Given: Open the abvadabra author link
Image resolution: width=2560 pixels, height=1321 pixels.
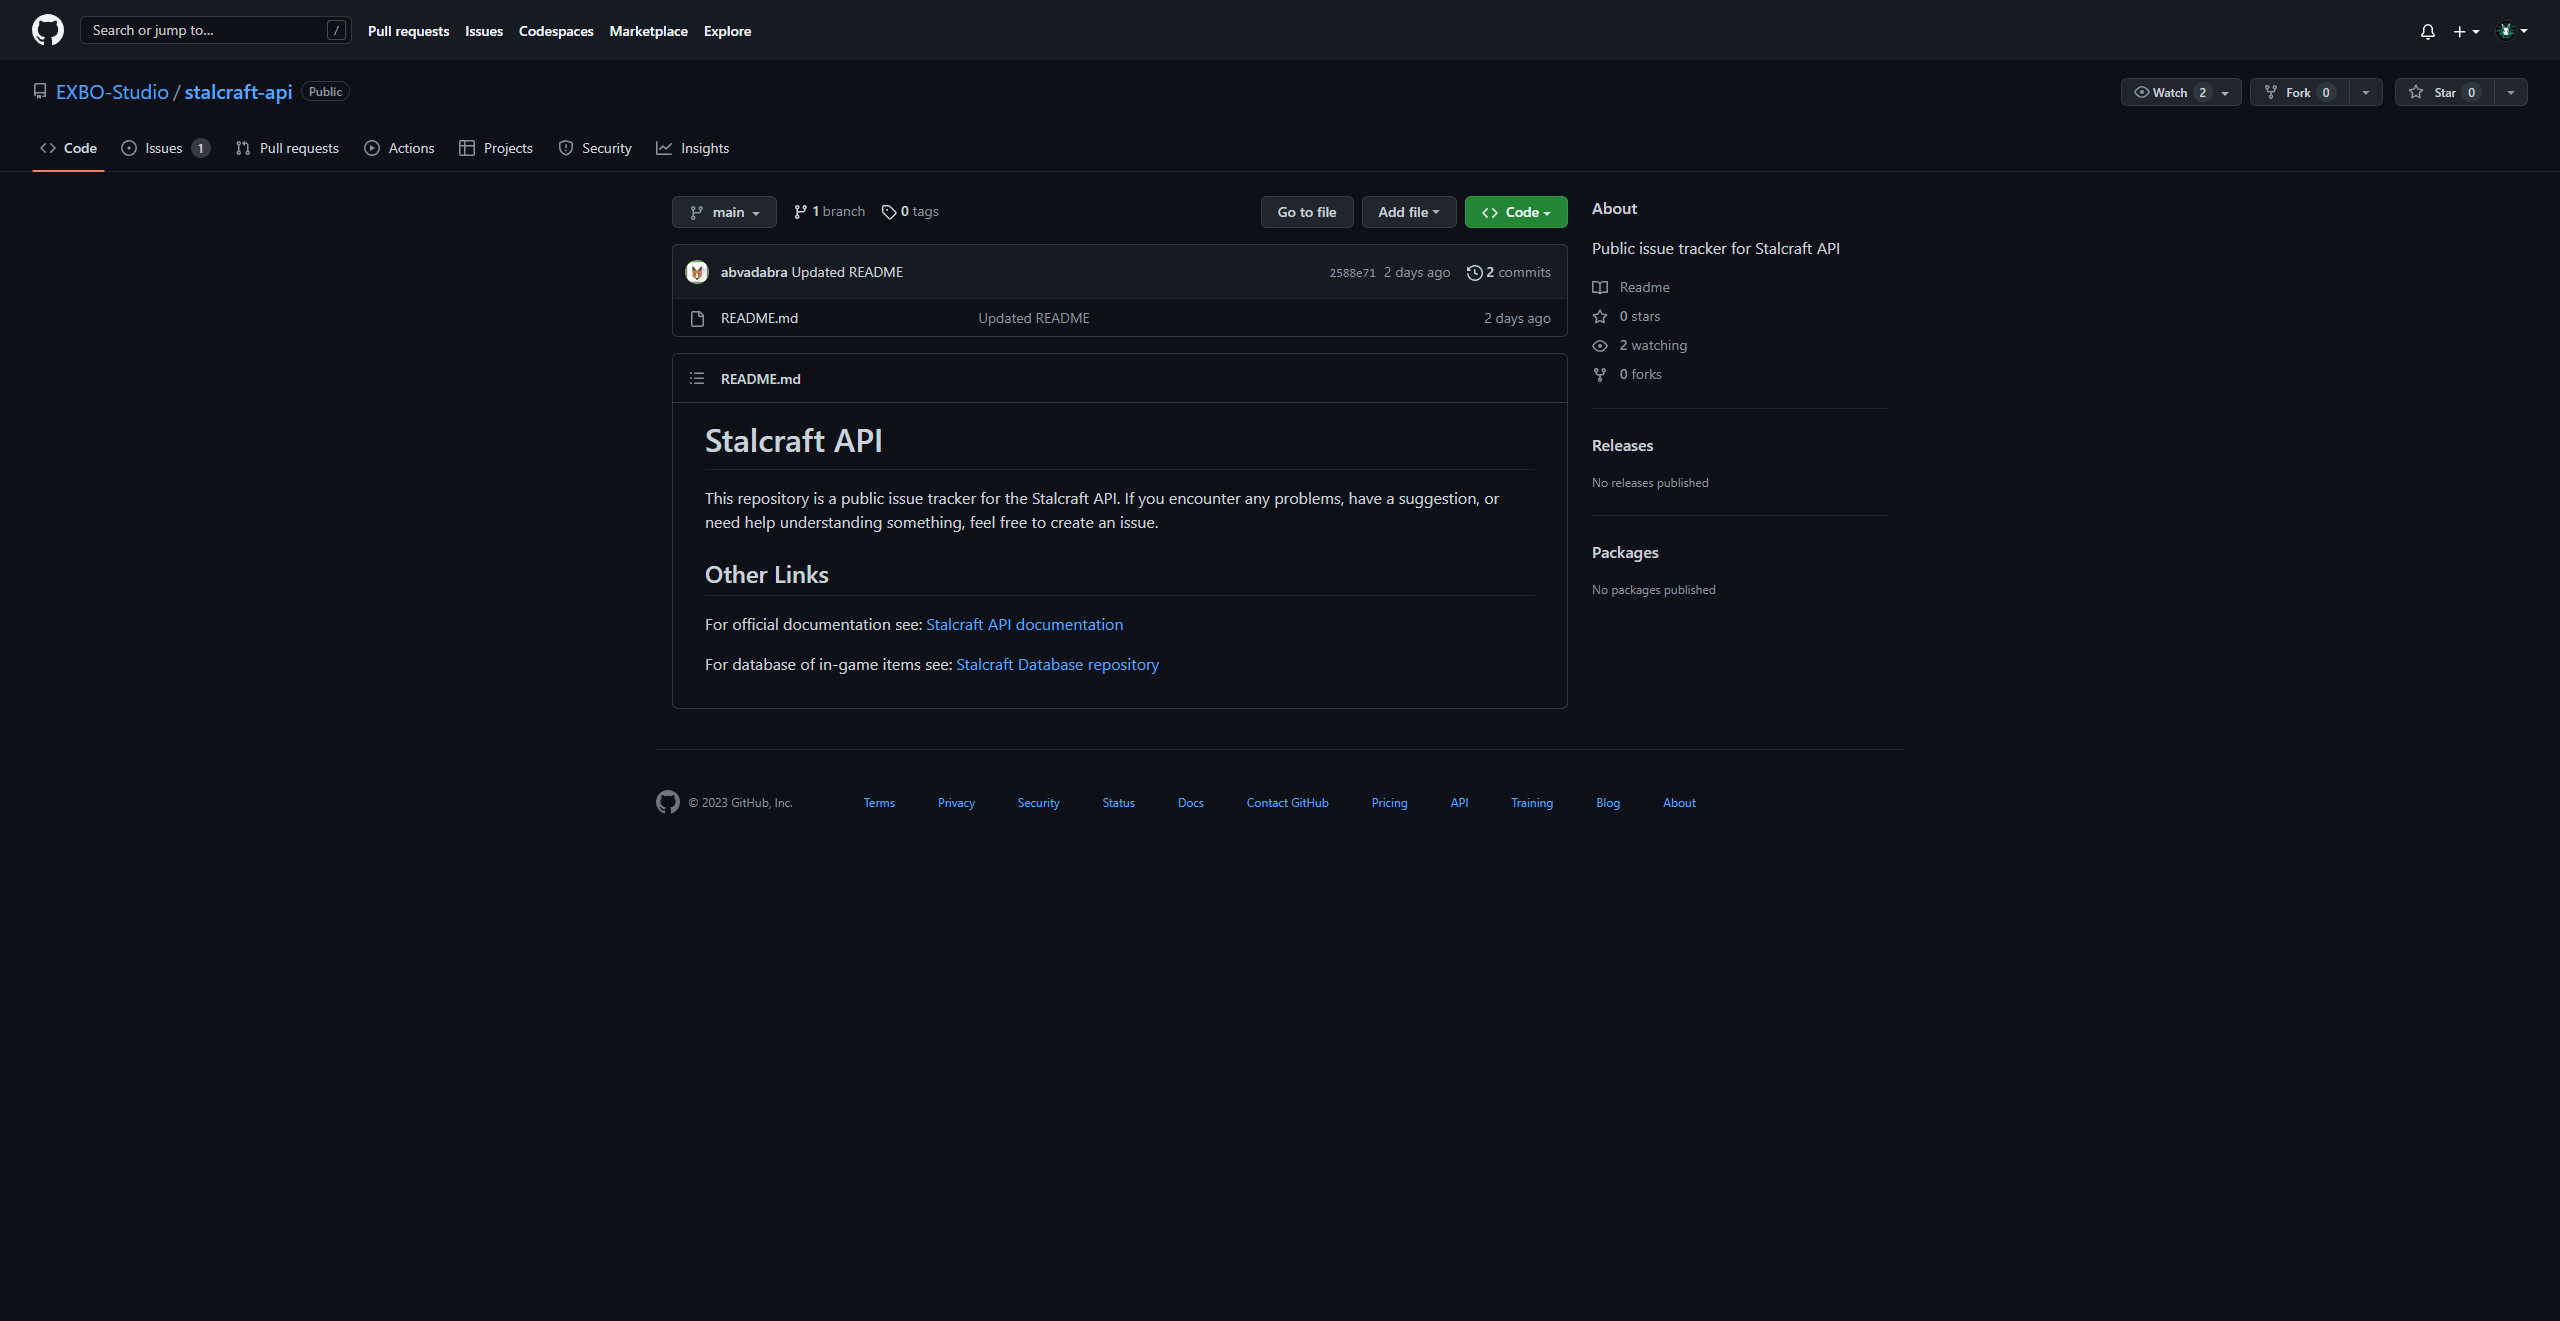Looking at the screenshot, I should (x=754, y=272).
